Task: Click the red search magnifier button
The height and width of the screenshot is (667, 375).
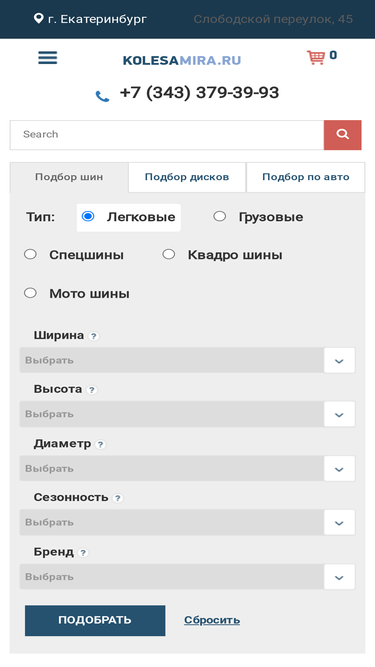Action: click(342, 135)
